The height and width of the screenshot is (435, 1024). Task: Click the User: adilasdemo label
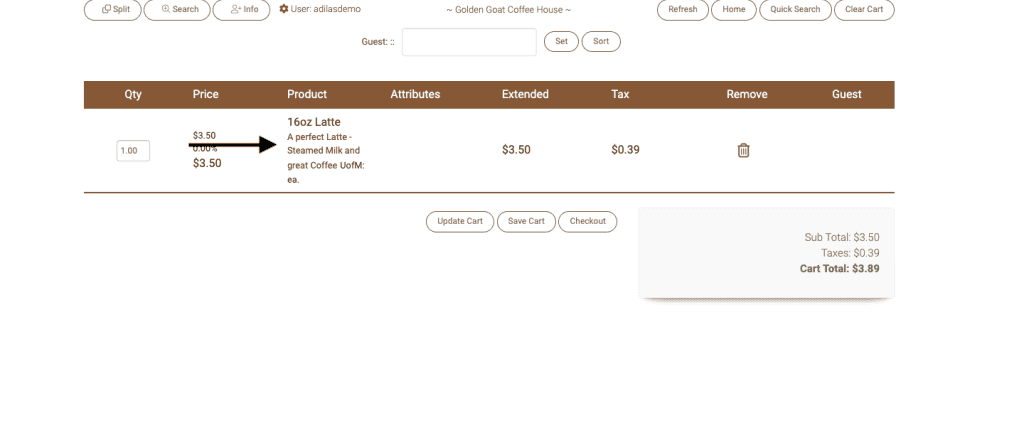pyautogui.click(x=325, y=9)
